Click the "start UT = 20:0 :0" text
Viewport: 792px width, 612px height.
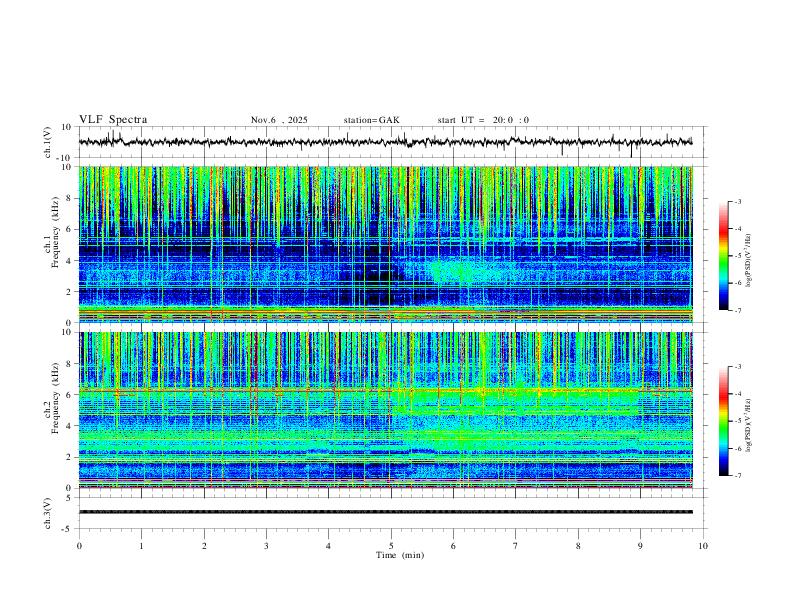[x=483, y=120]
